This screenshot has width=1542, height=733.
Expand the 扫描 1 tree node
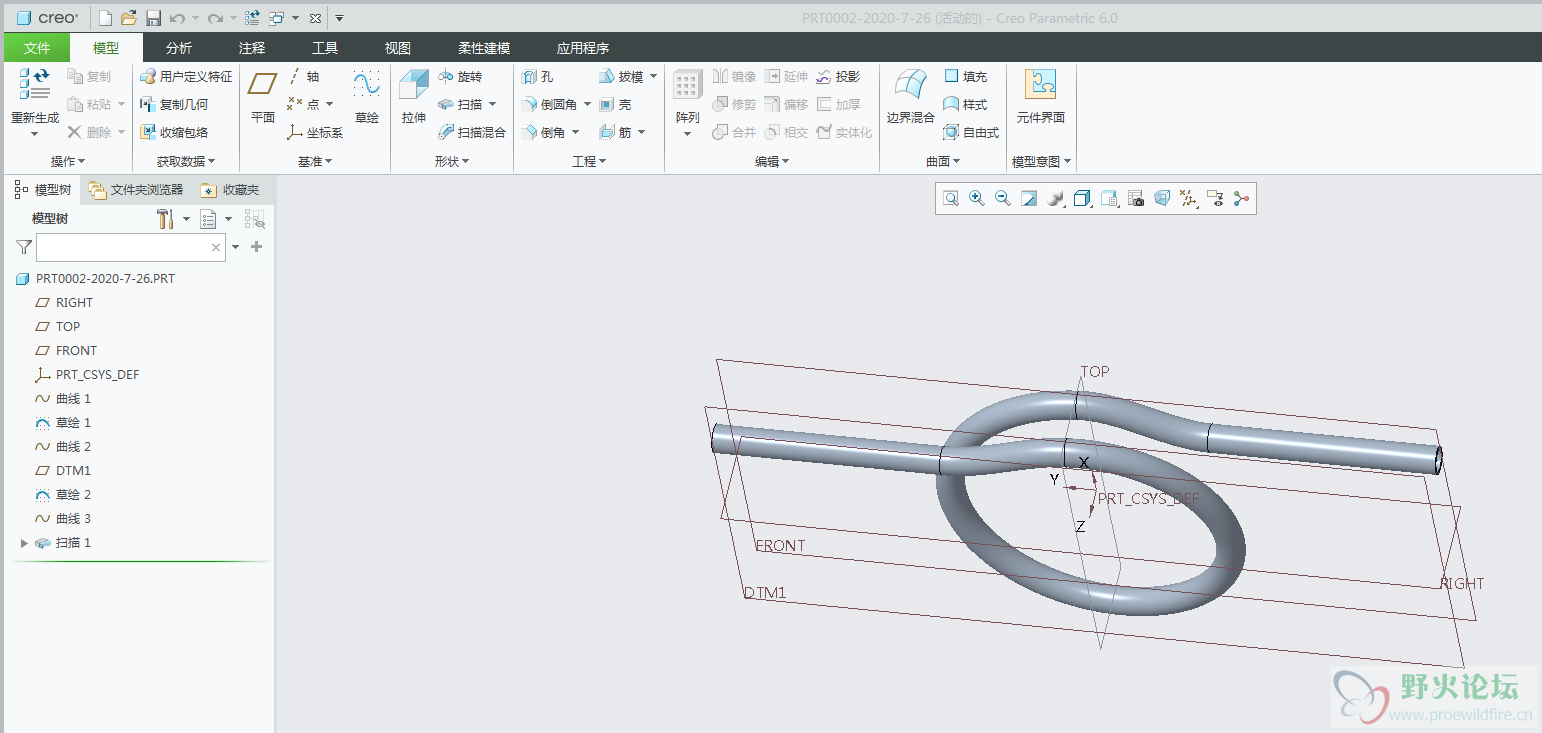click(25, 543)
